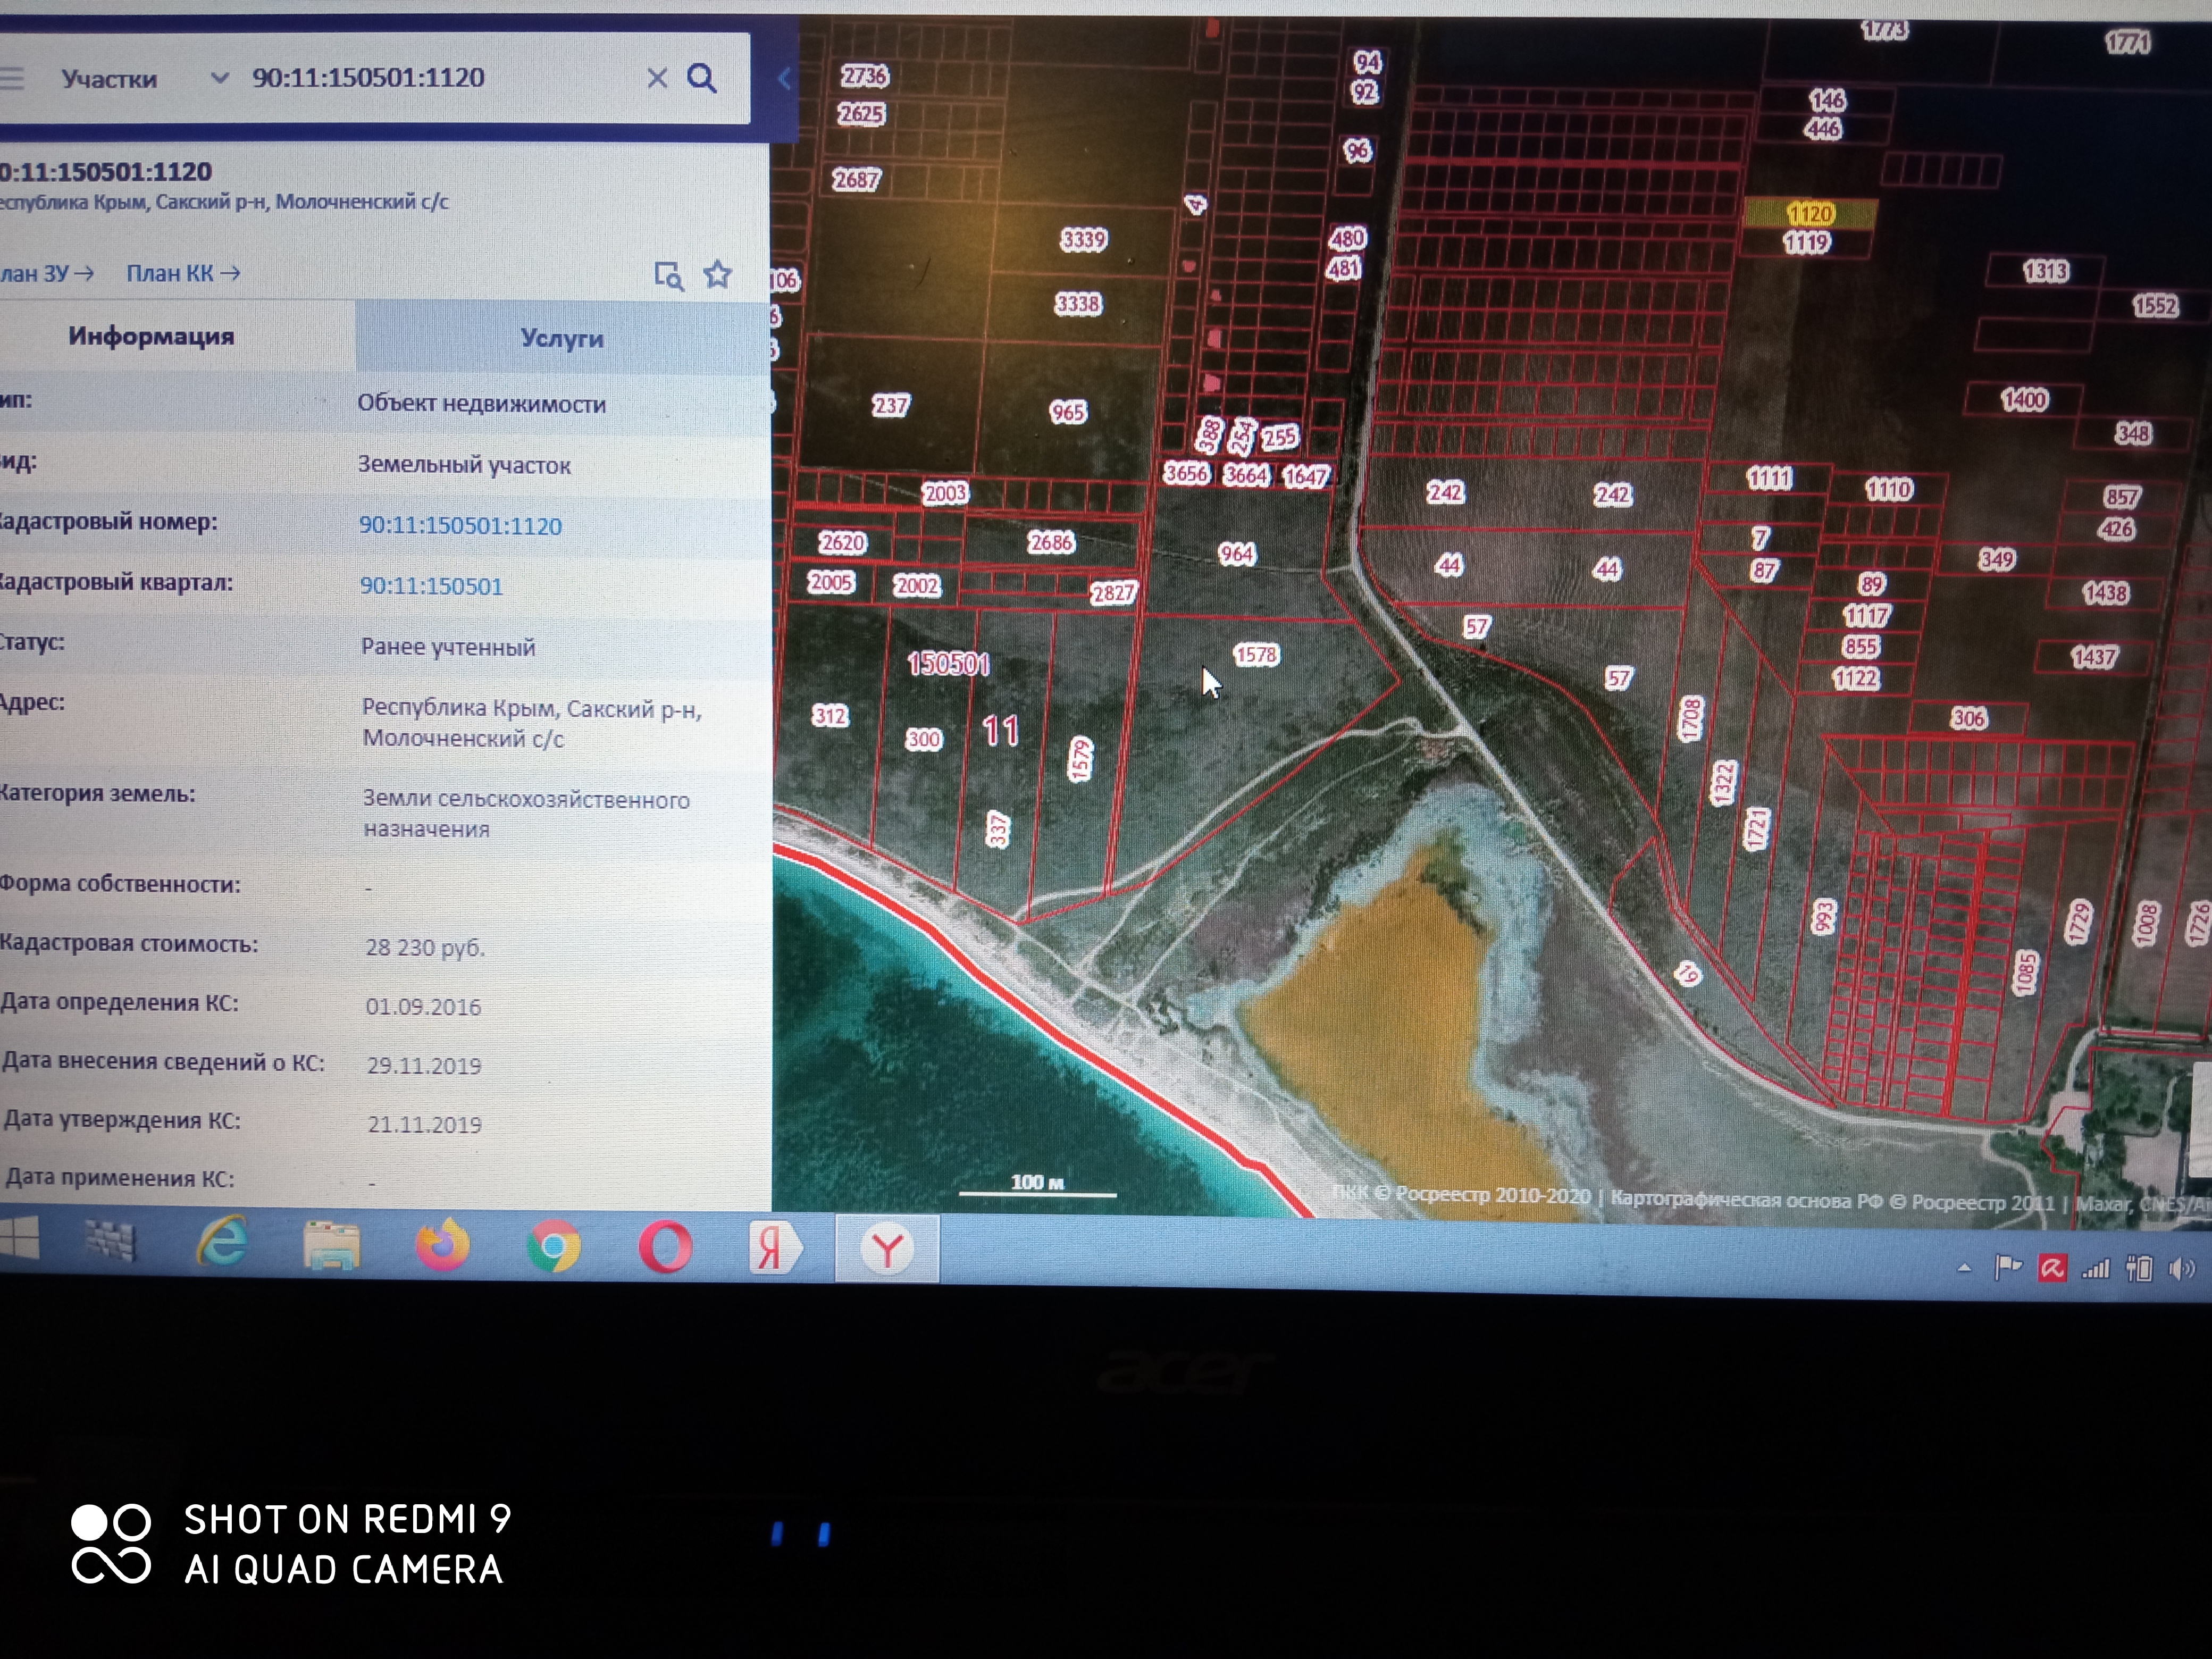Collapse the side panel with arrow
This screenshot has width=2212, height=1659.
tap(784, 78)
